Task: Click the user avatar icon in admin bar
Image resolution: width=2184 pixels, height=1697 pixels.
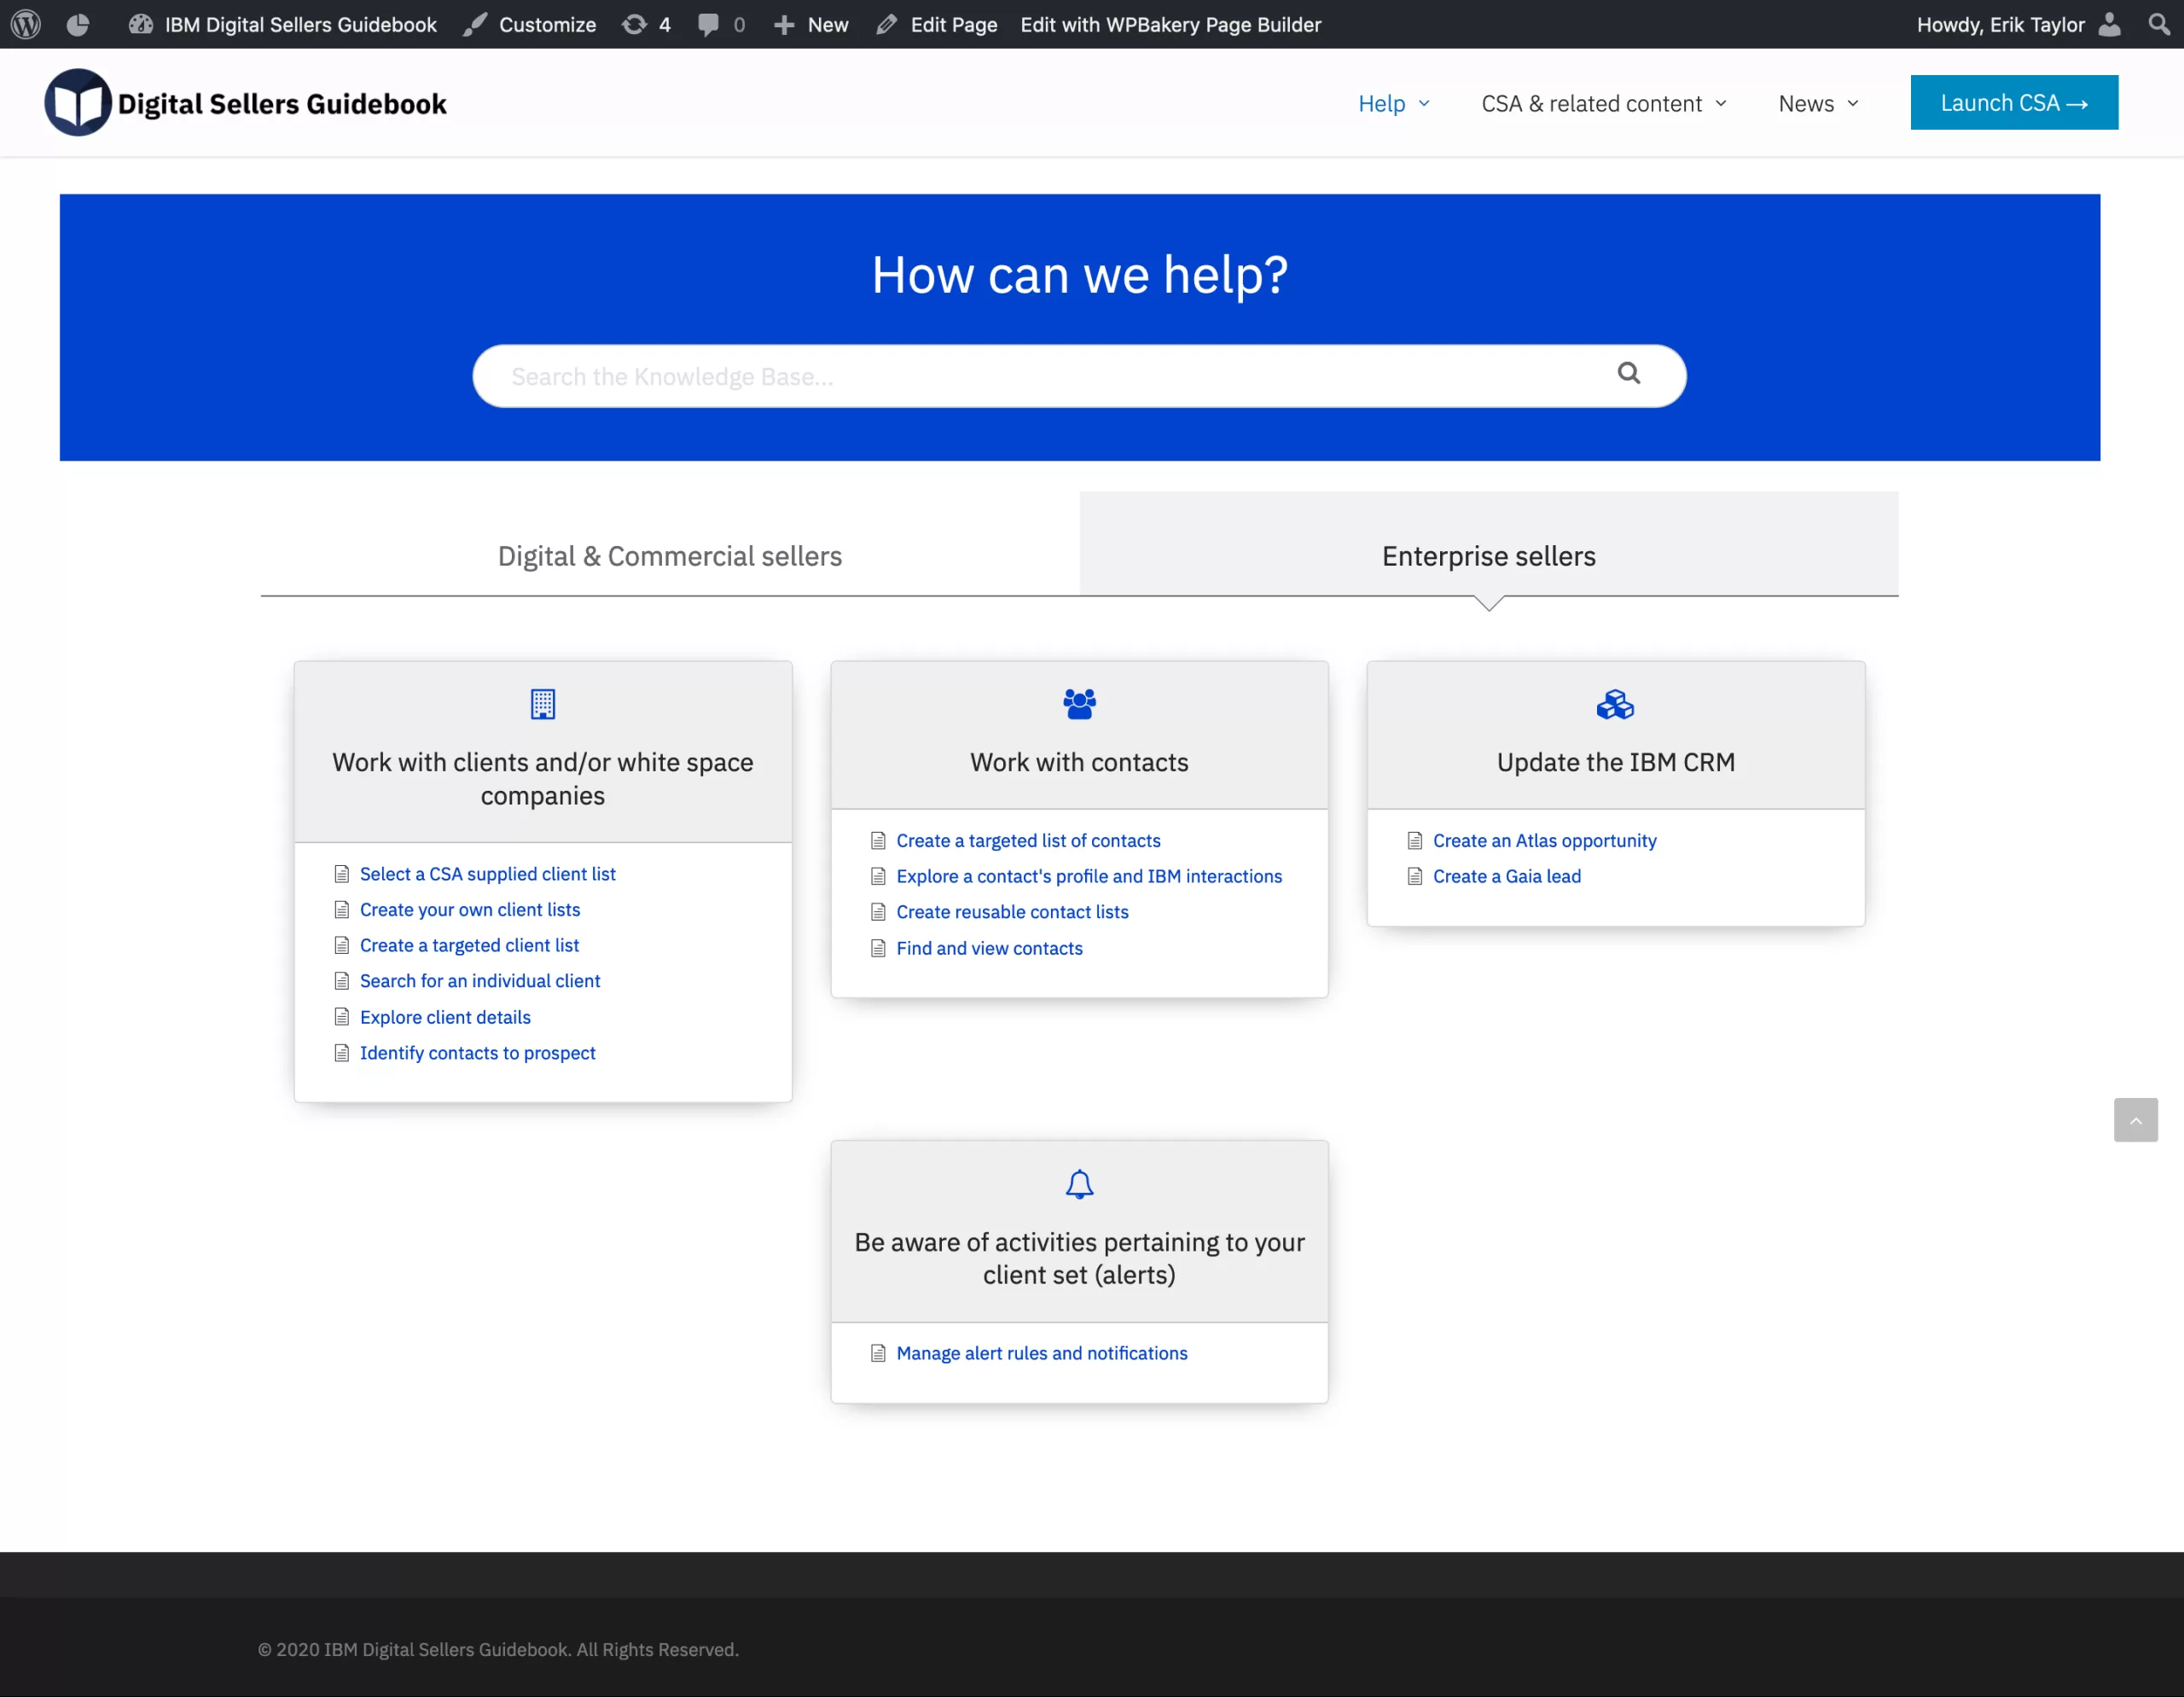Action: click(x=2109, y=24)
